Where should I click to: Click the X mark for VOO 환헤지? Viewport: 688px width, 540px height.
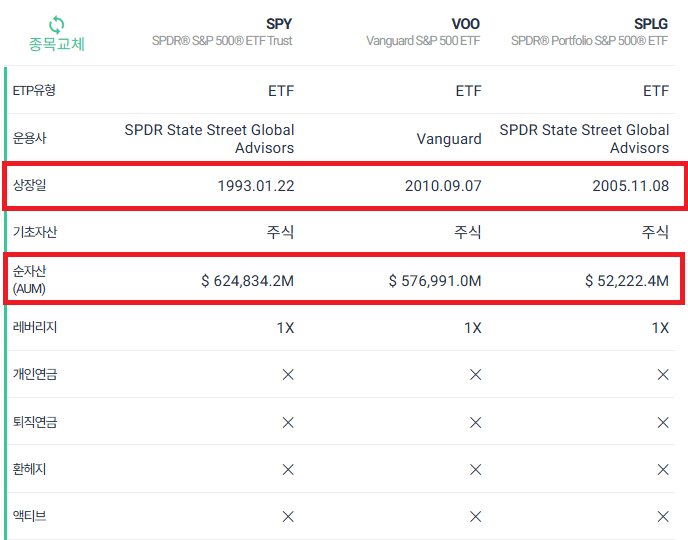pos(475,470)
